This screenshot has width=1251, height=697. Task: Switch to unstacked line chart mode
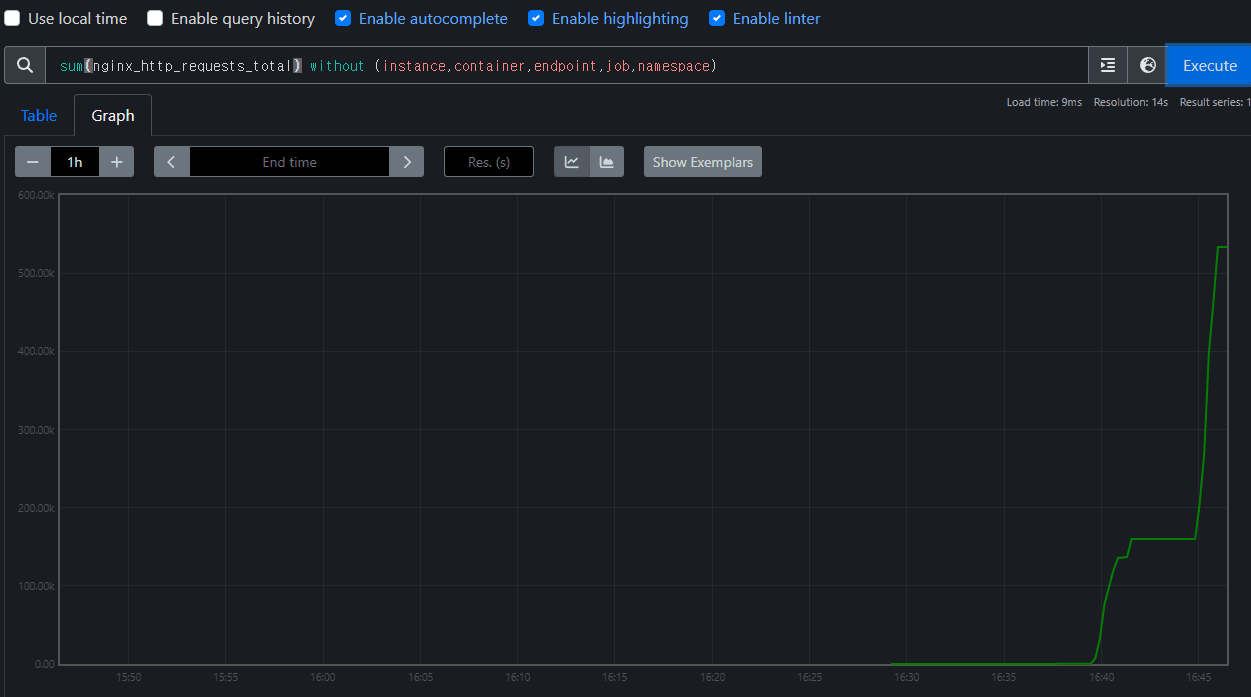pyautogui.click(x=572, y=162)
